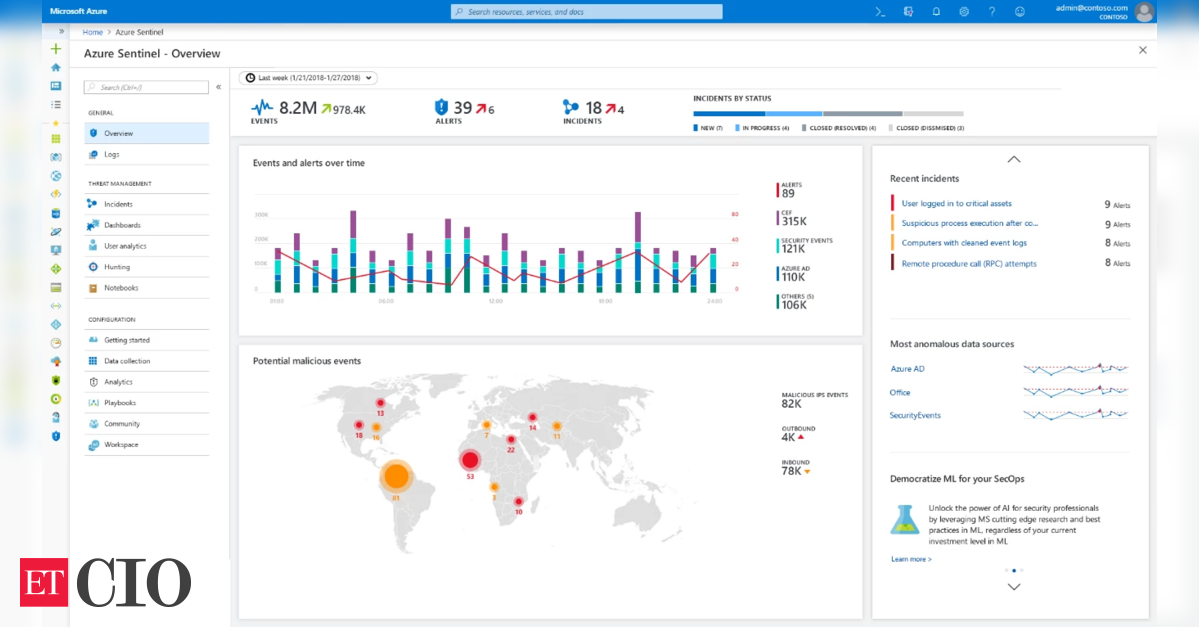Click the blue New incidents status bar
Viewport: 1199px width, 627px height.
coord(729,114)
